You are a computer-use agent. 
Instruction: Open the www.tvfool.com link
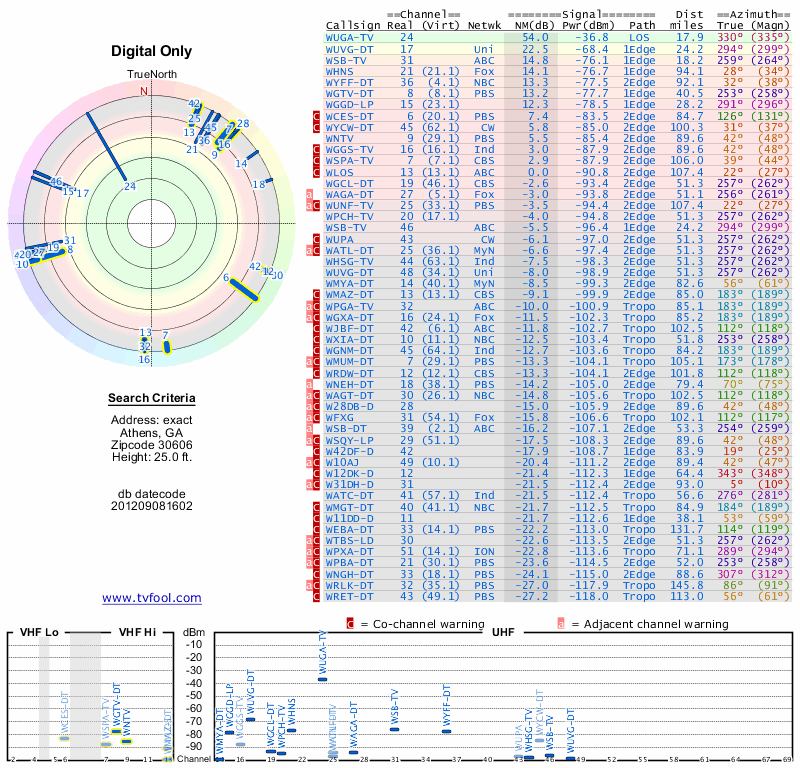152,598
